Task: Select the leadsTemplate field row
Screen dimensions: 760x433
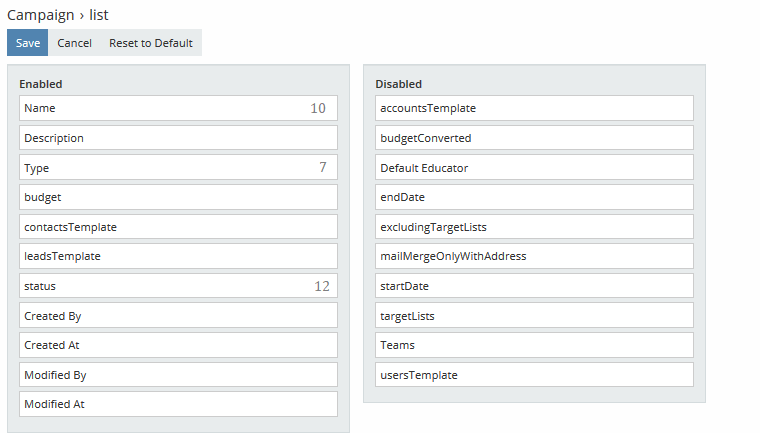Action: coord(178,256)
